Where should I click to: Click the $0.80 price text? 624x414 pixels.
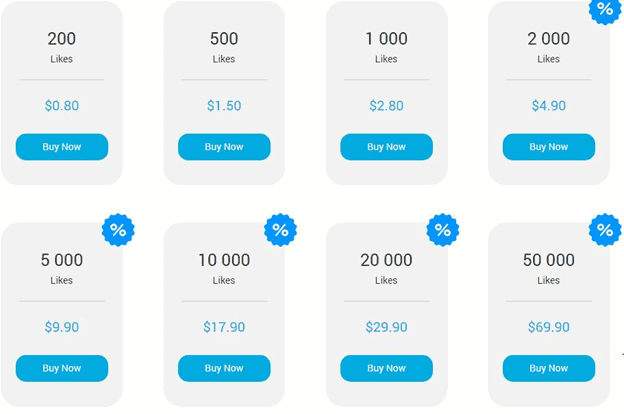[x=62, y=106]
